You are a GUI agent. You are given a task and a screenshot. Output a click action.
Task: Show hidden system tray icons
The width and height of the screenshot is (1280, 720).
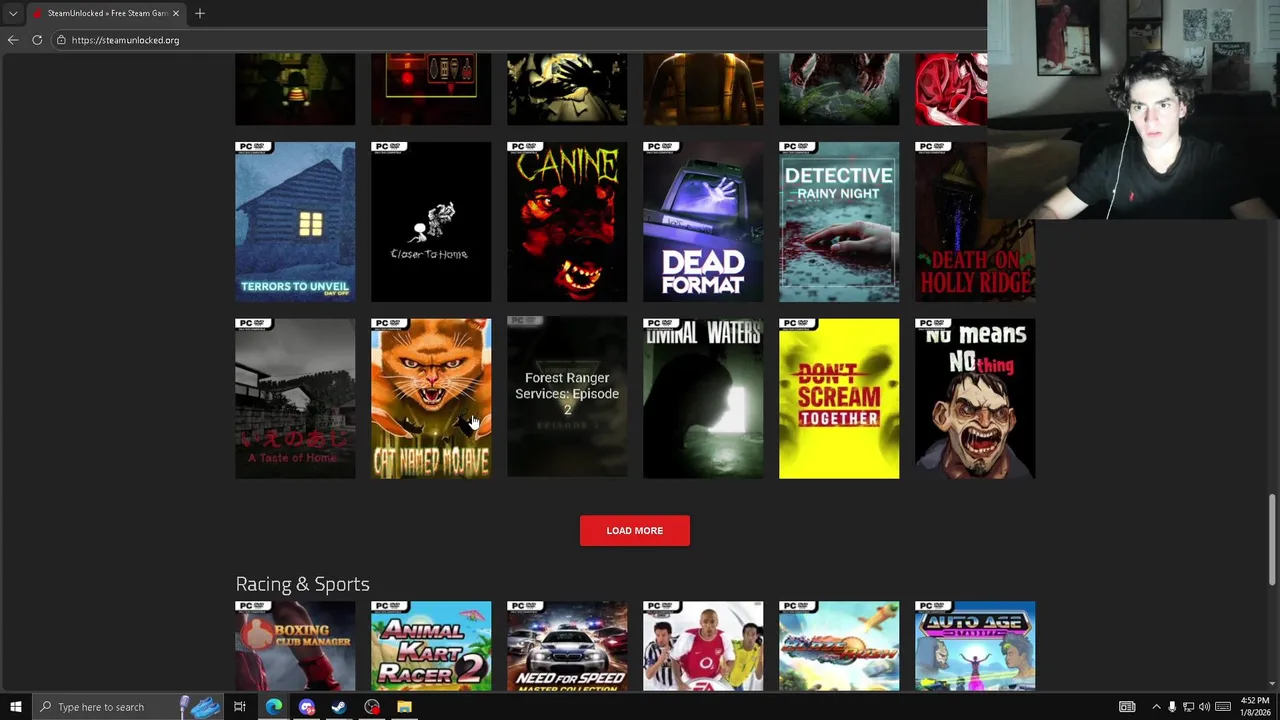click(1156, 707)
